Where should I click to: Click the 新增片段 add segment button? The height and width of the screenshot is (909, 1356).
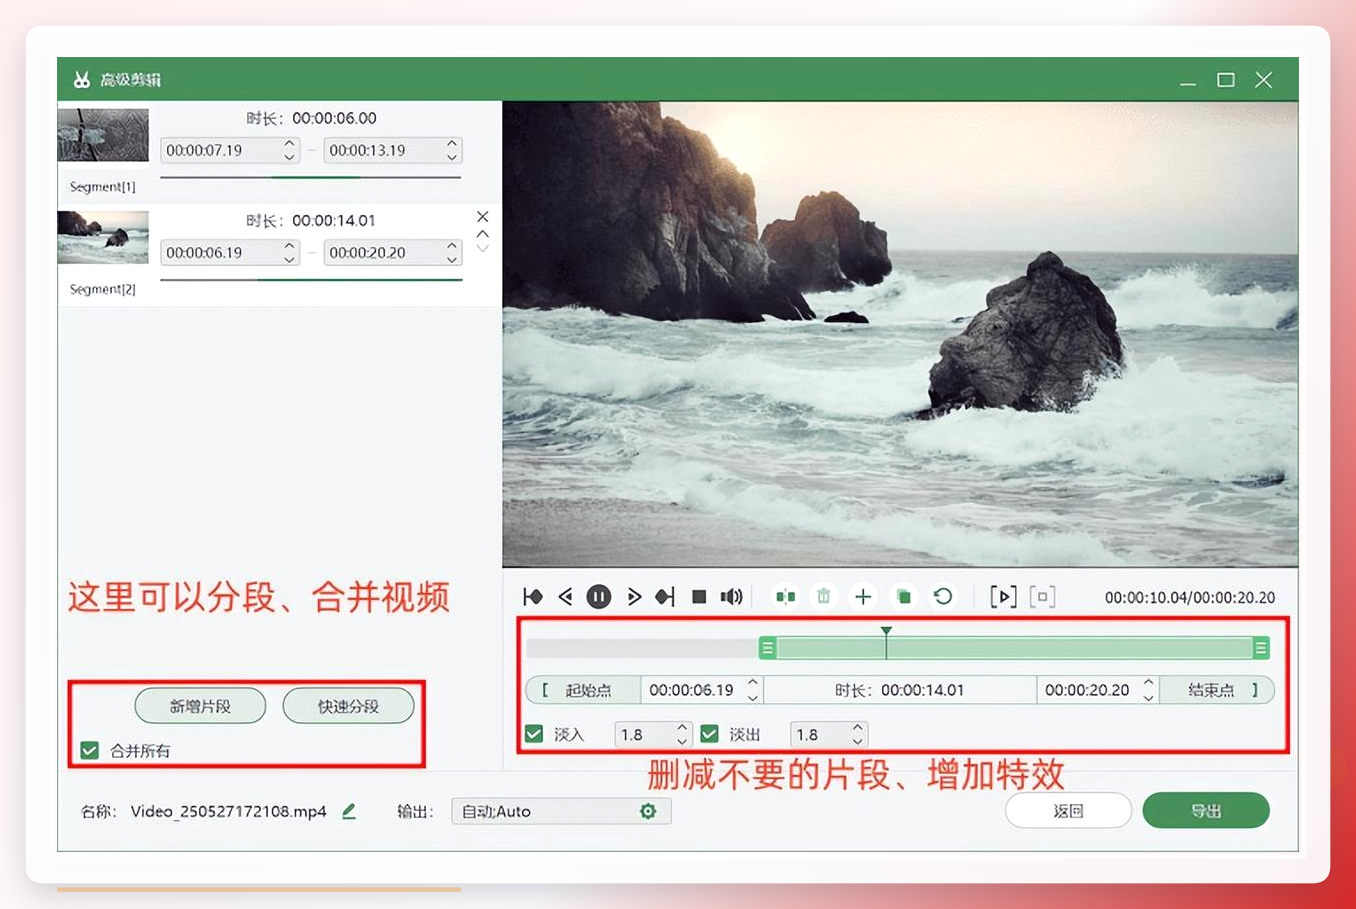coord(200,706)
